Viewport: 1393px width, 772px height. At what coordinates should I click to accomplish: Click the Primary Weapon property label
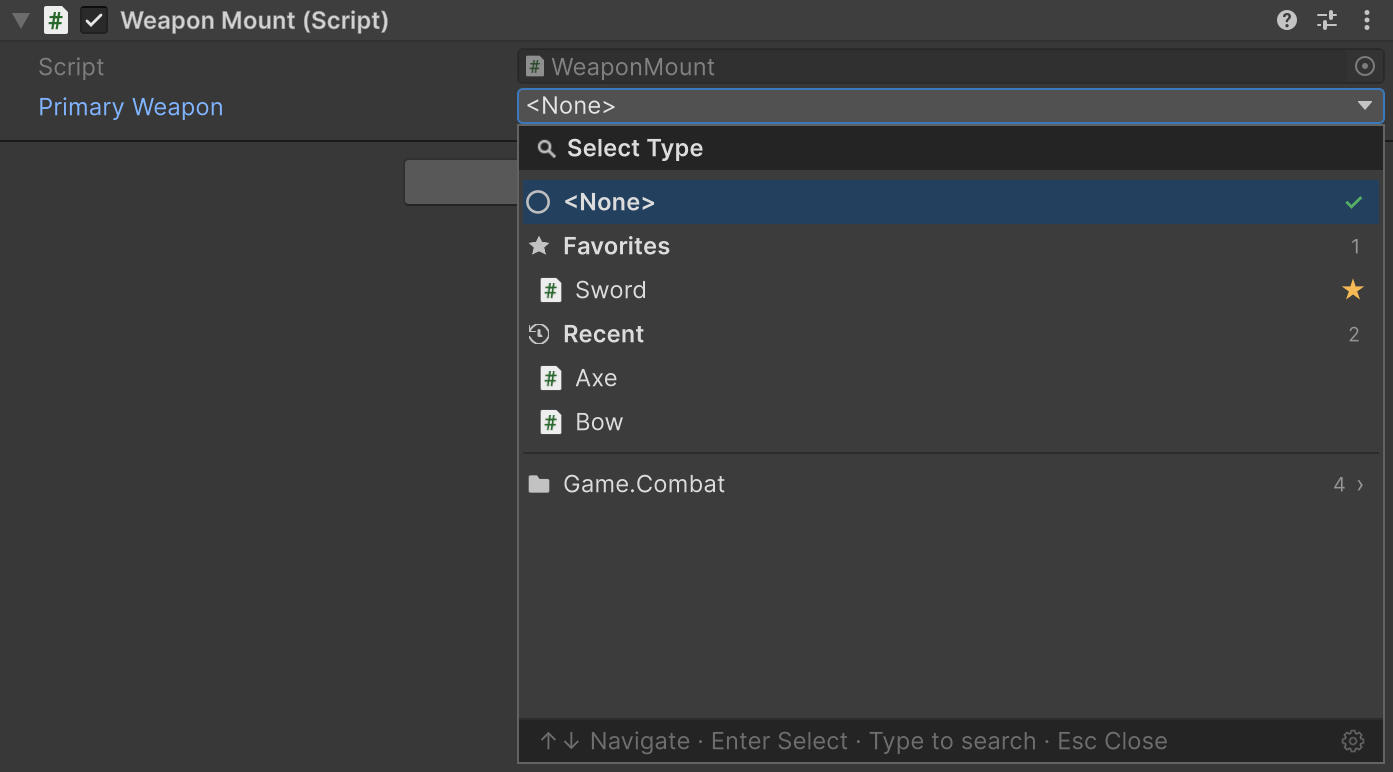(x=131, y=107)
